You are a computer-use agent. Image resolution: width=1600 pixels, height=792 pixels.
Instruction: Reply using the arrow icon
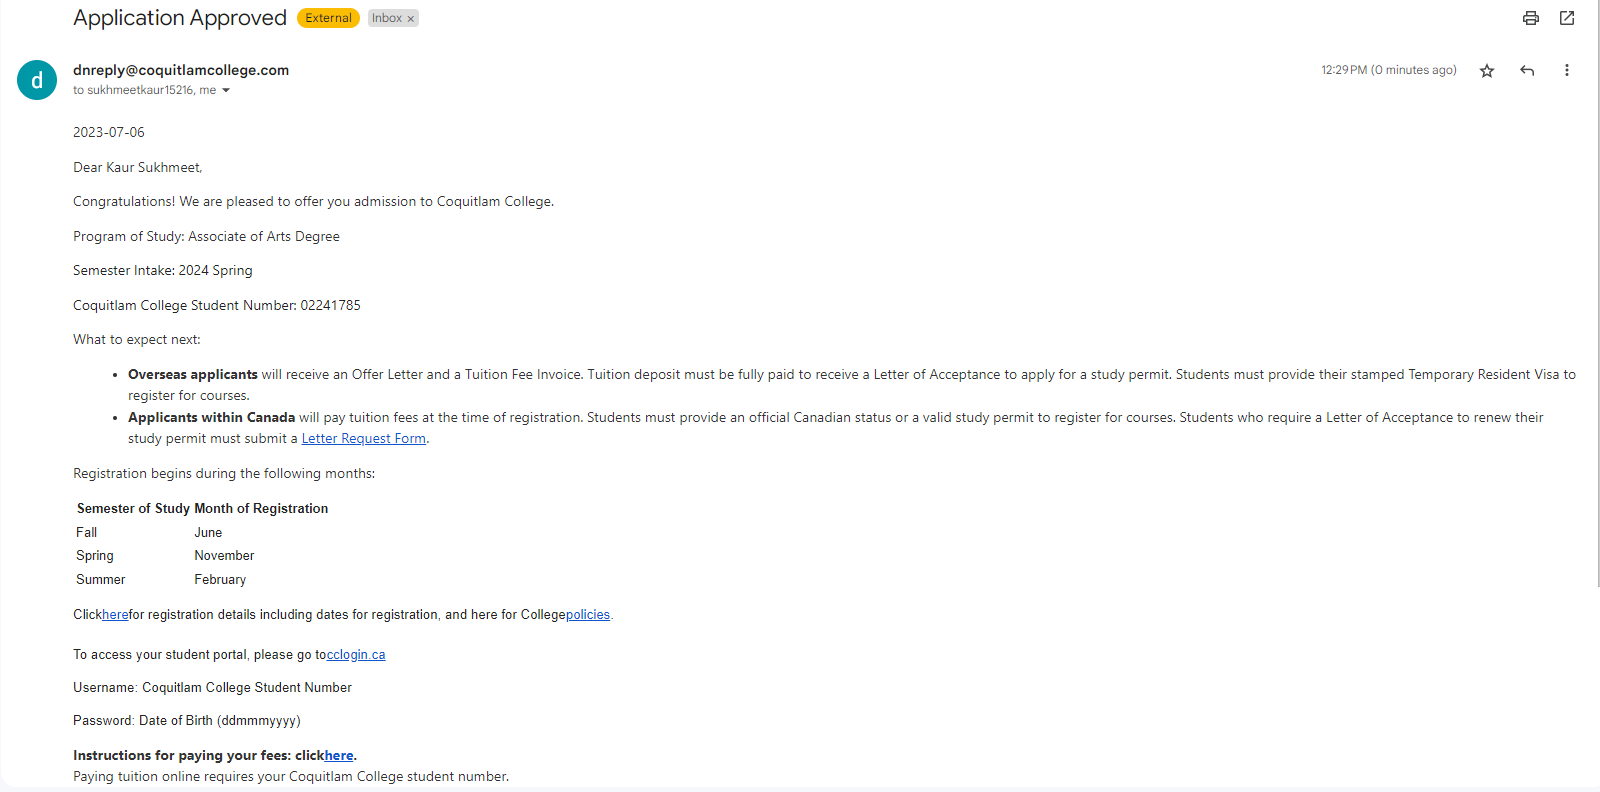point(1527,70)
